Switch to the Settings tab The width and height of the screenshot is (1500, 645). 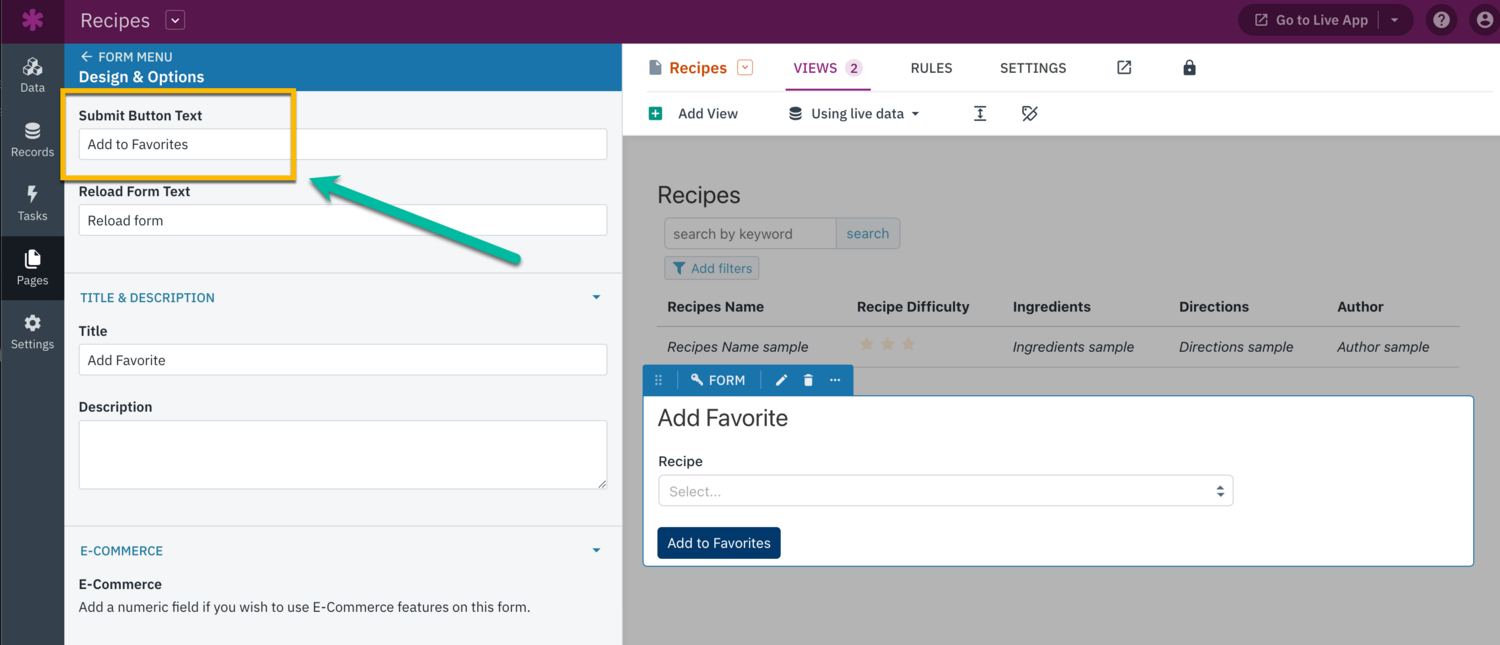coord(1033,68)
